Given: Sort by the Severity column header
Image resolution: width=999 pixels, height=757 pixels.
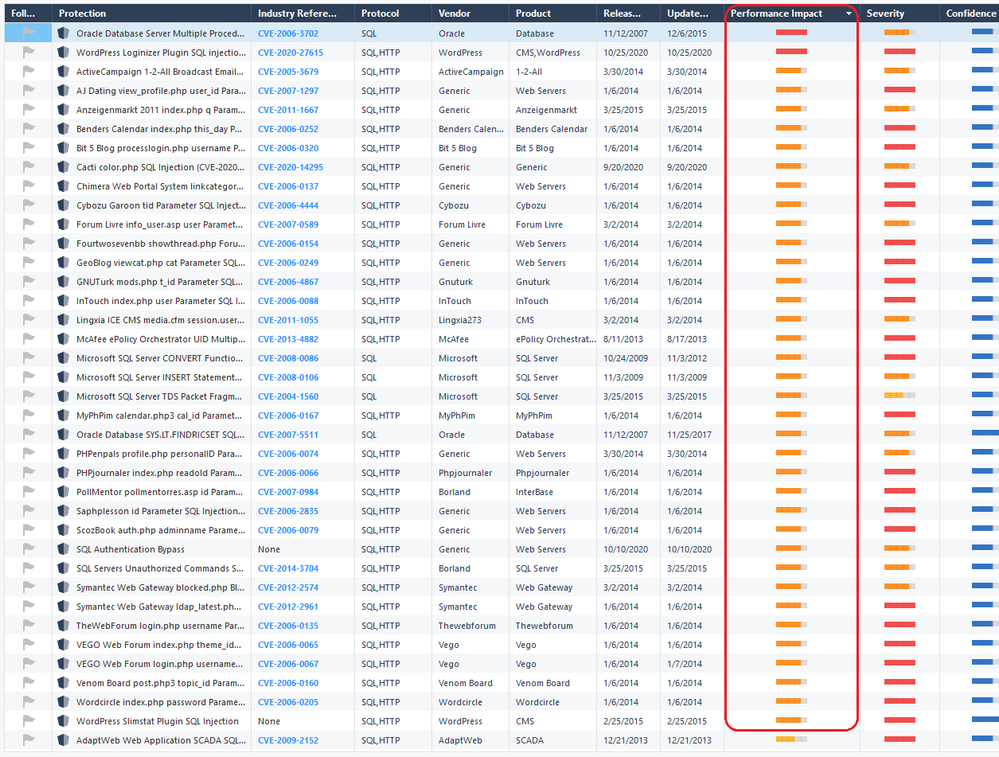Looking at the screenshot, I should coord(900,13).
